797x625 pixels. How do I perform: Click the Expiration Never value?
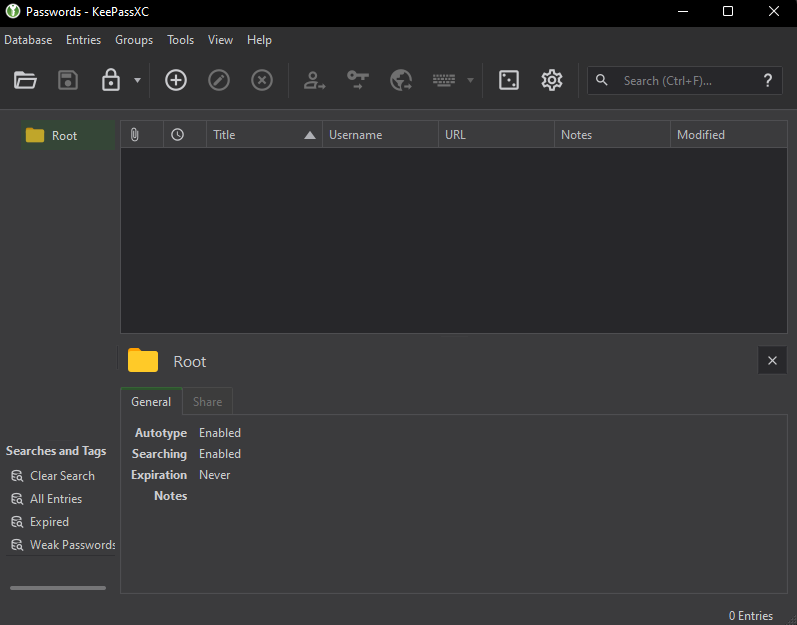[x=214, y=475]
